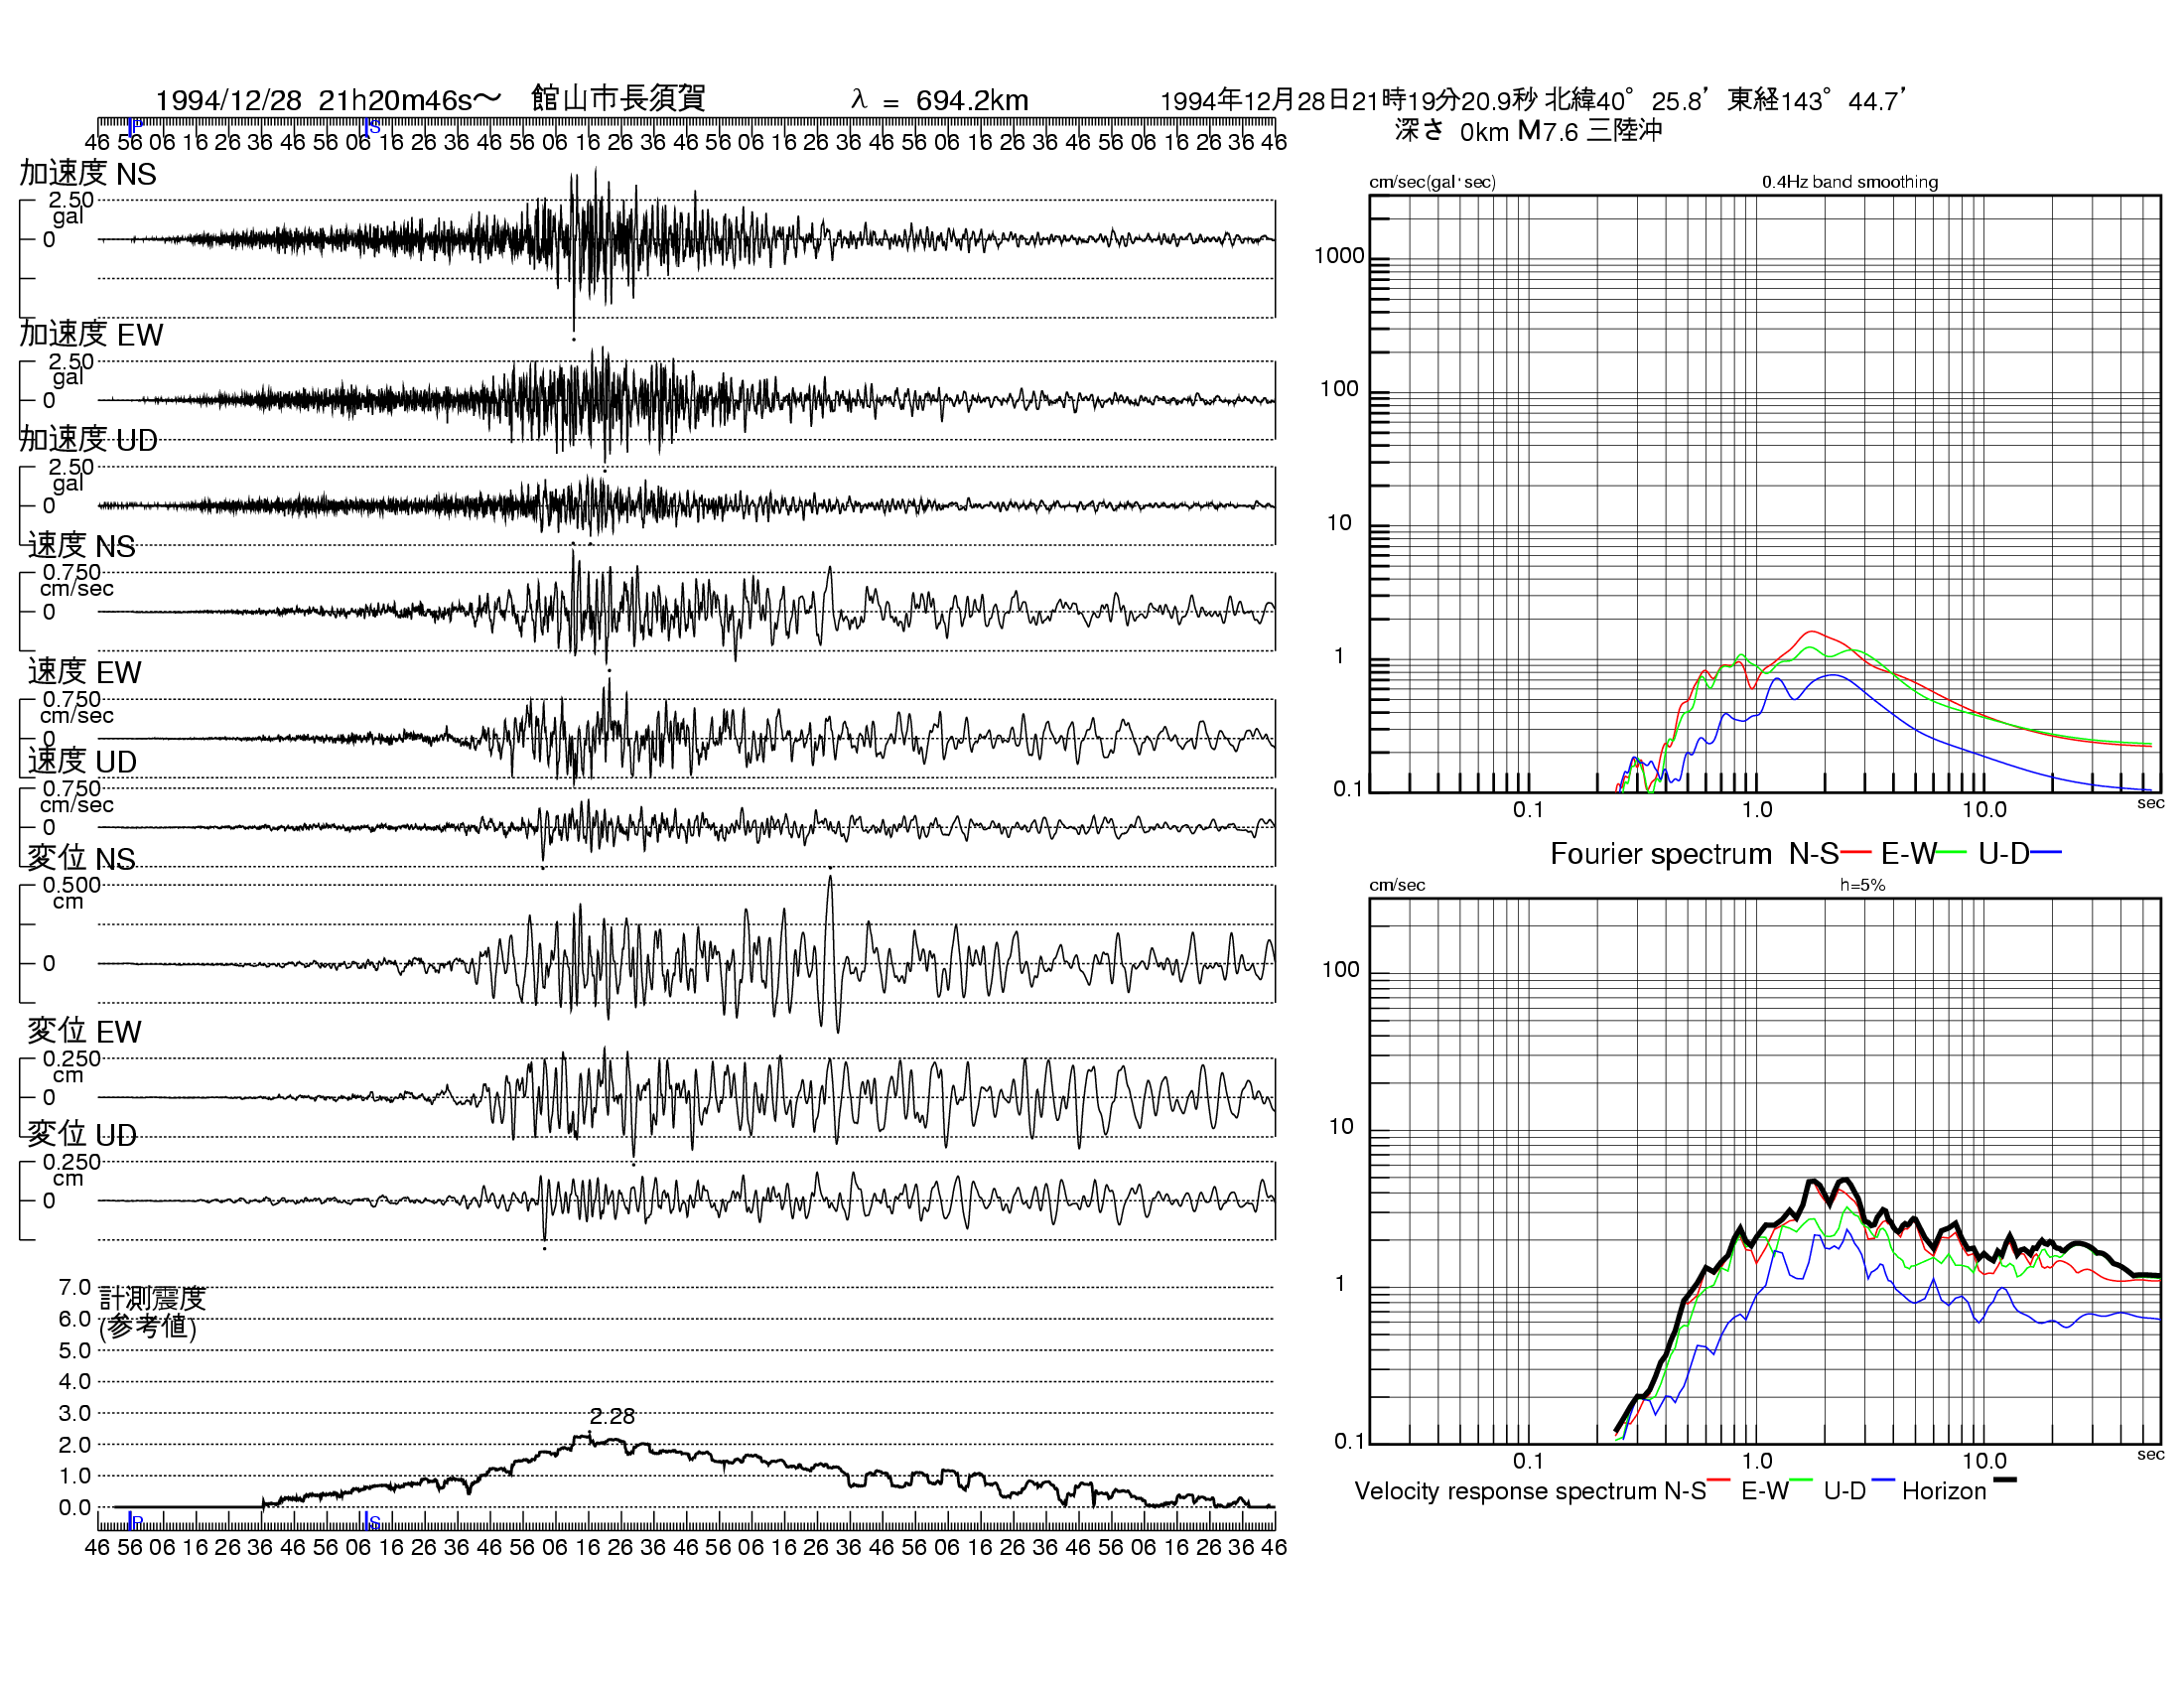Click the P marker on bottom time axis
The image size is (2184, 1688).
coord(135,1521)
